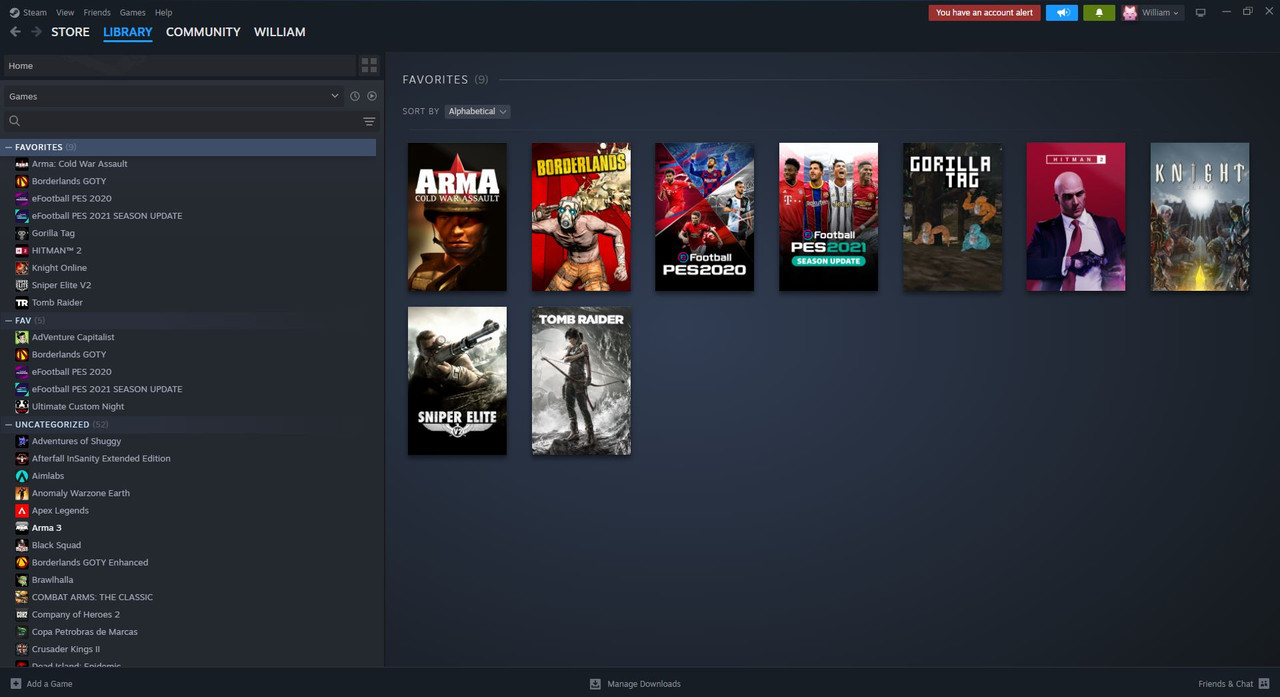Screen dimensions: 1280x697
Task: Open Friends & Chat
Action: [x=1225, y=684]
